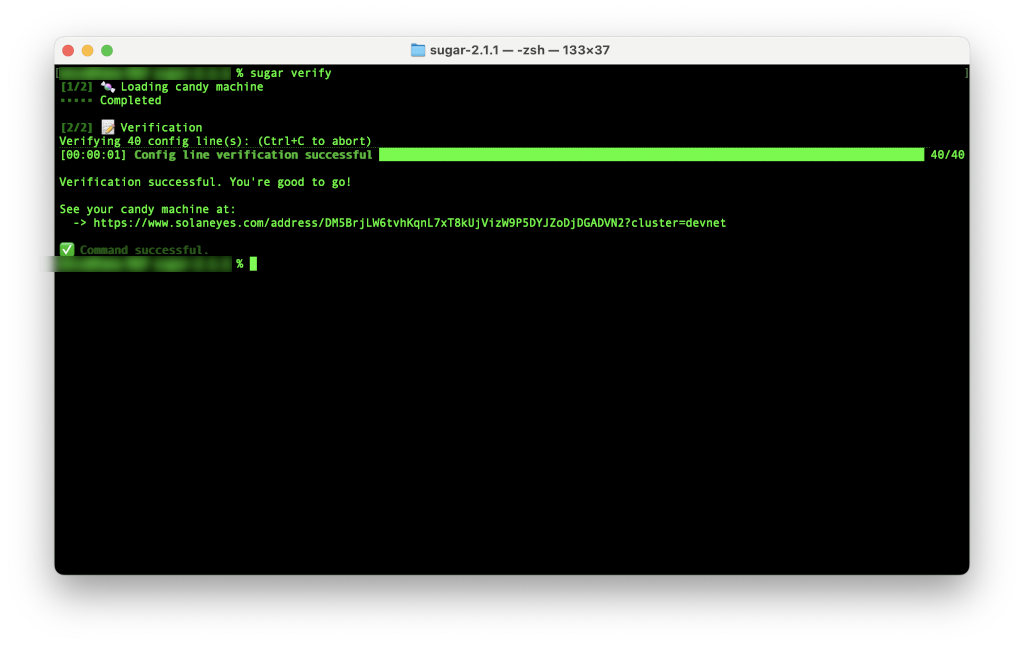The height and width of the screenshot is (647, 1024).
Task: Click the candy emoji next to Loading candy machine
Action: coord(108,87)
